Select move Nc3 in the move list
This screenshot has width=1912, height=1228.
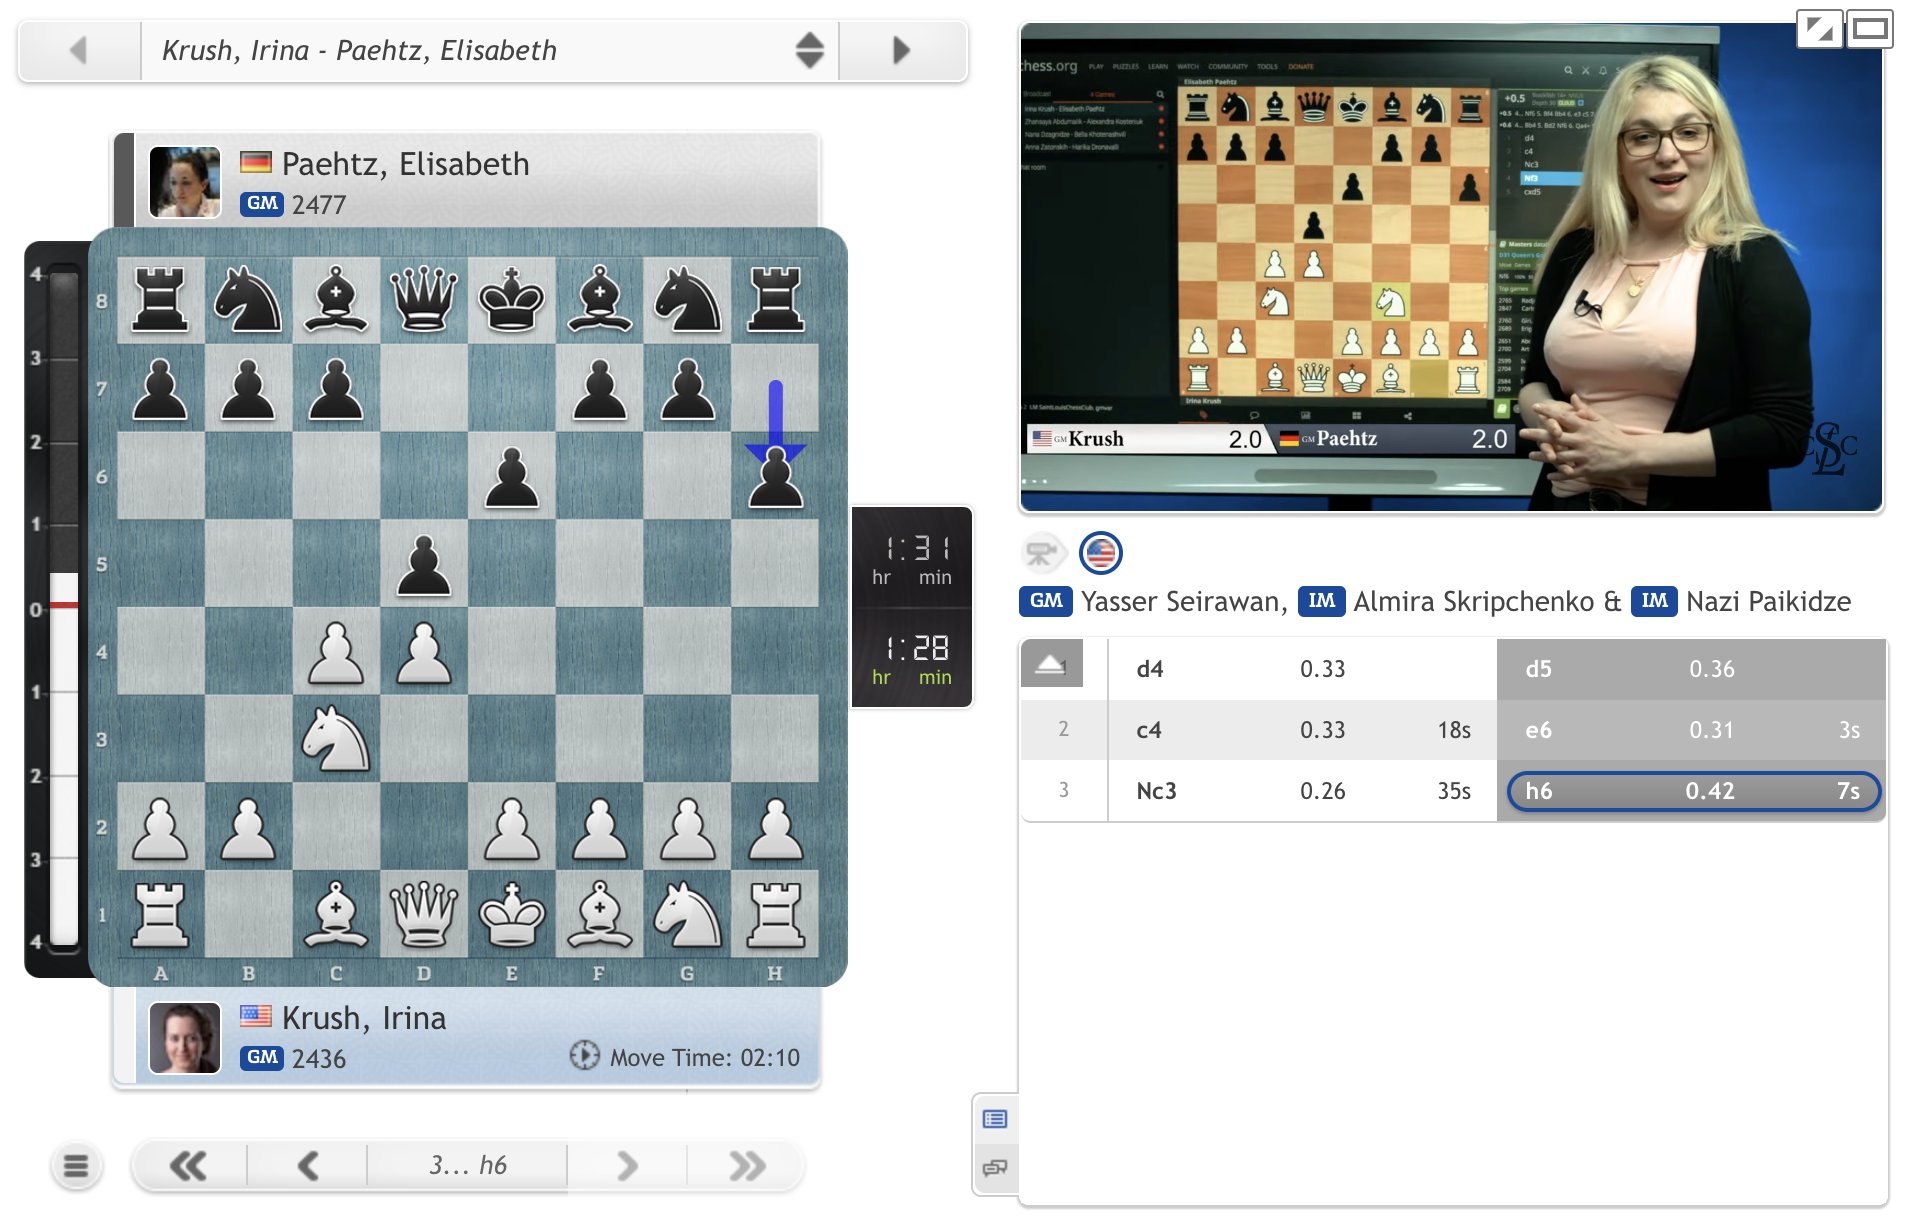[1156, 791]
